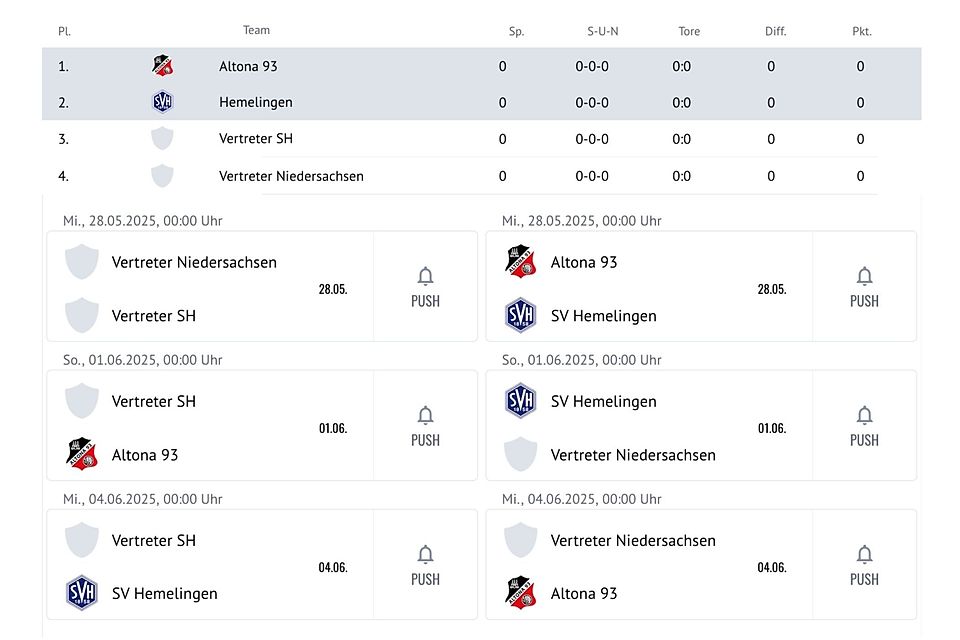Click placeholder shield of Vertreter SH in standings

(162, 138)
